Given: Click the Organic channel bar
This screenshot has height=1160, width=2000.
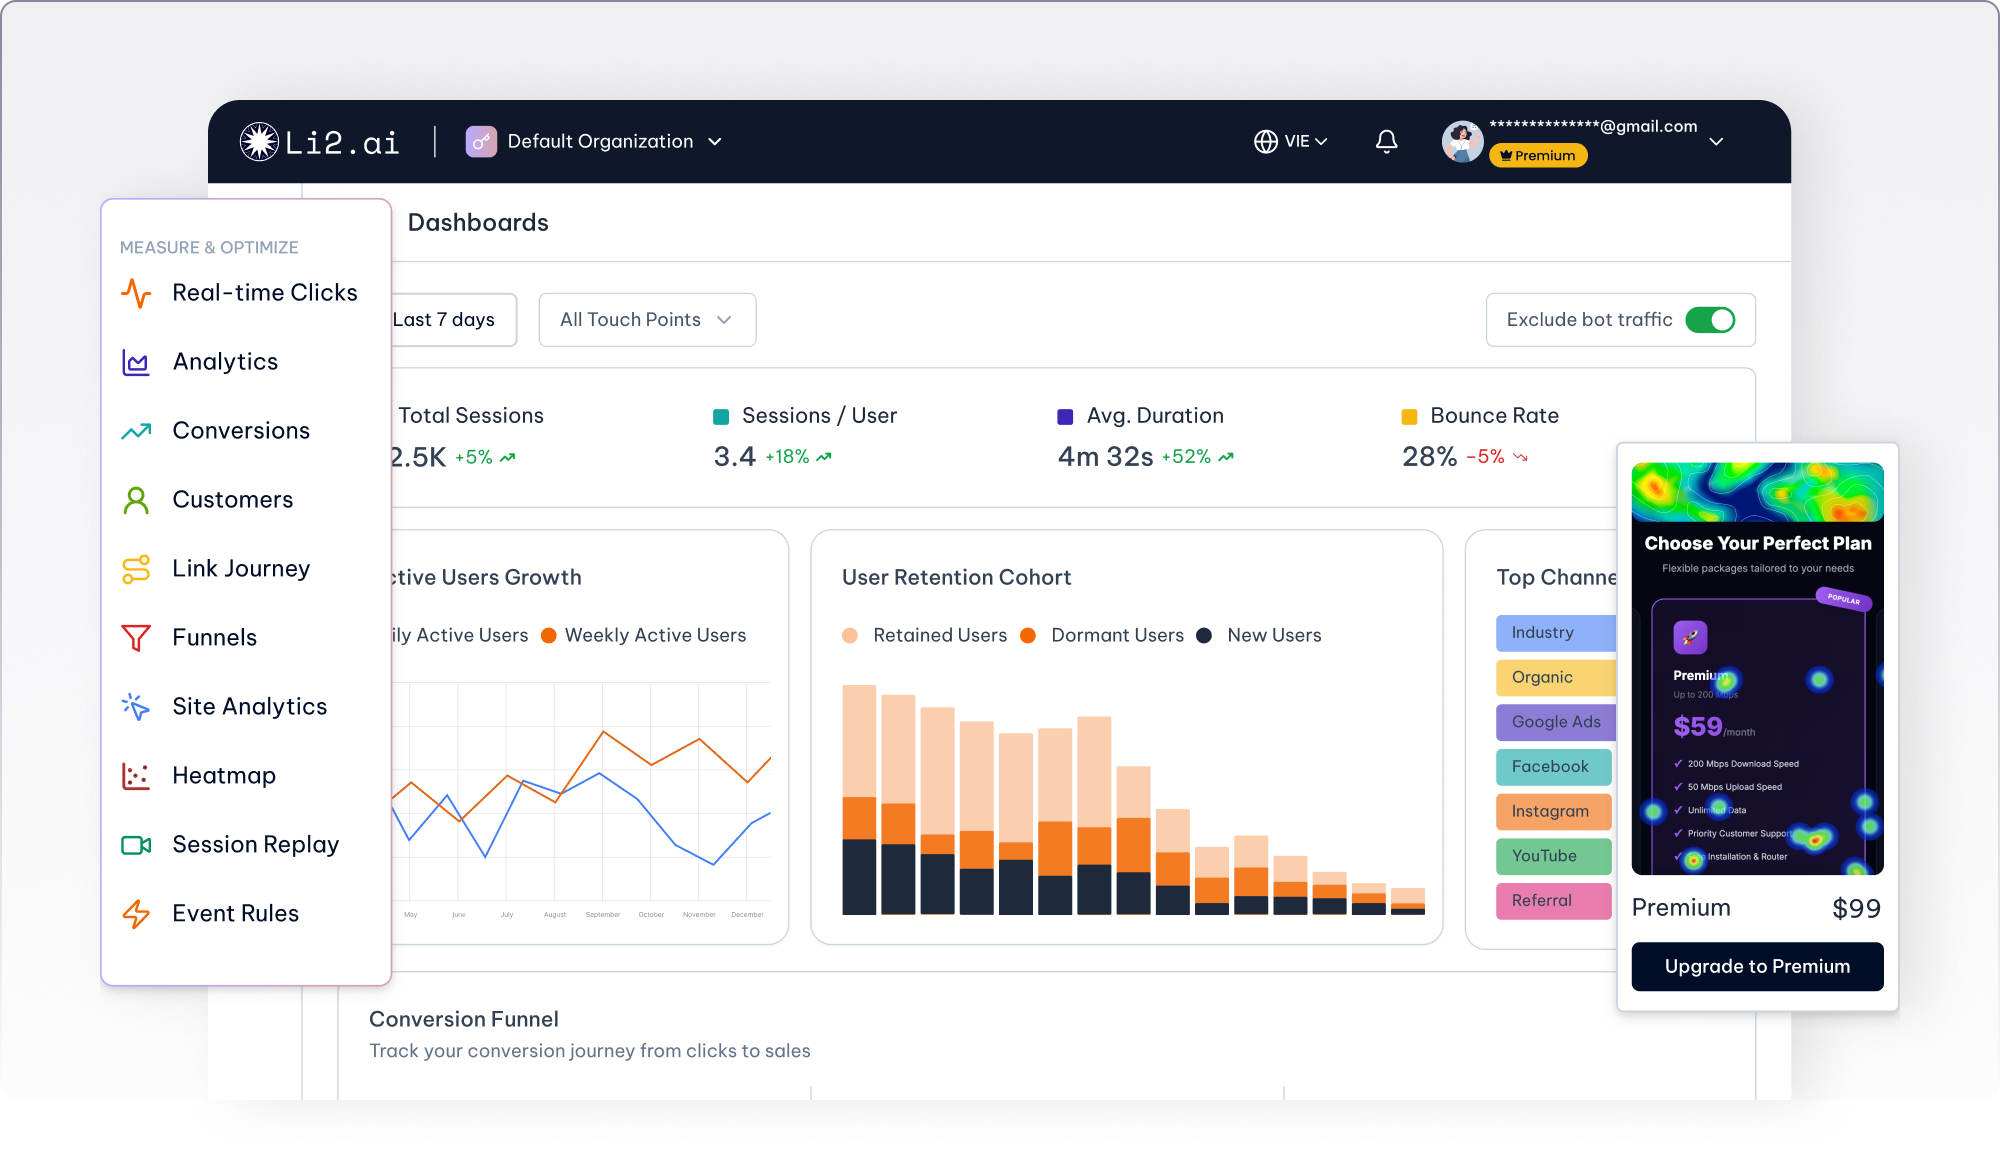Looking at the screenshot, I should (1556, 678).
